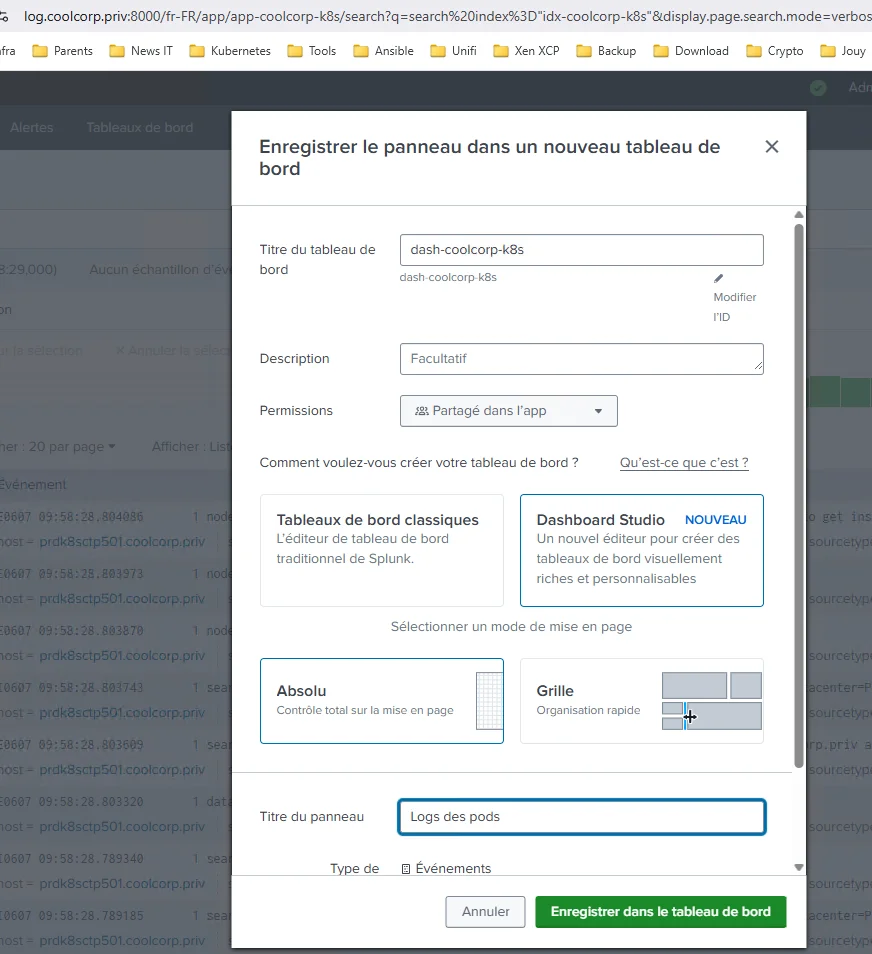This screenshot has height=954, width=872.
Task: Open the Parents bookmark folder
Action: (x=63, y=51)
